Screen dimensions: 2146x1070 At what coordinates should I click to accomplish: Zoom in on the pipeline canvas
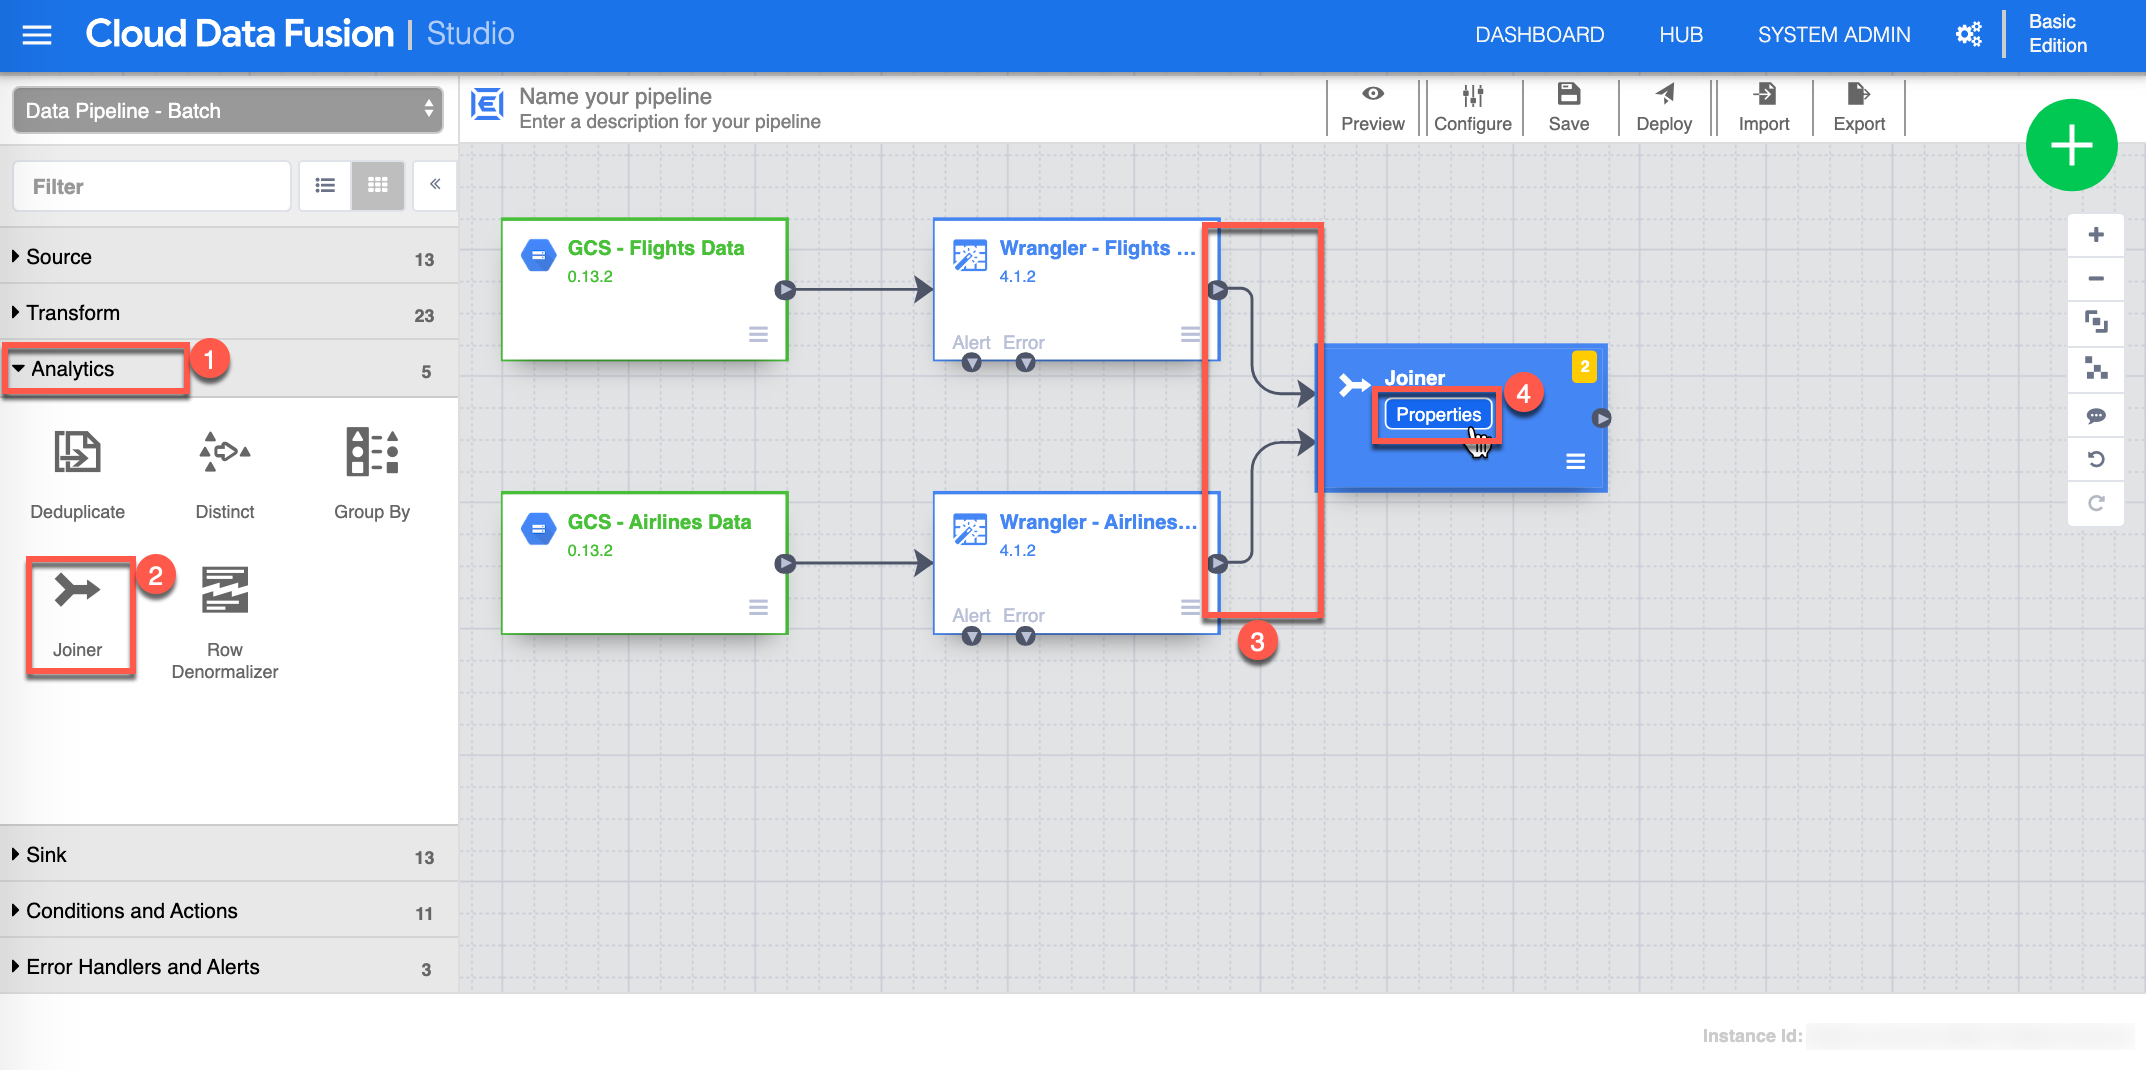click(2096, 235)
